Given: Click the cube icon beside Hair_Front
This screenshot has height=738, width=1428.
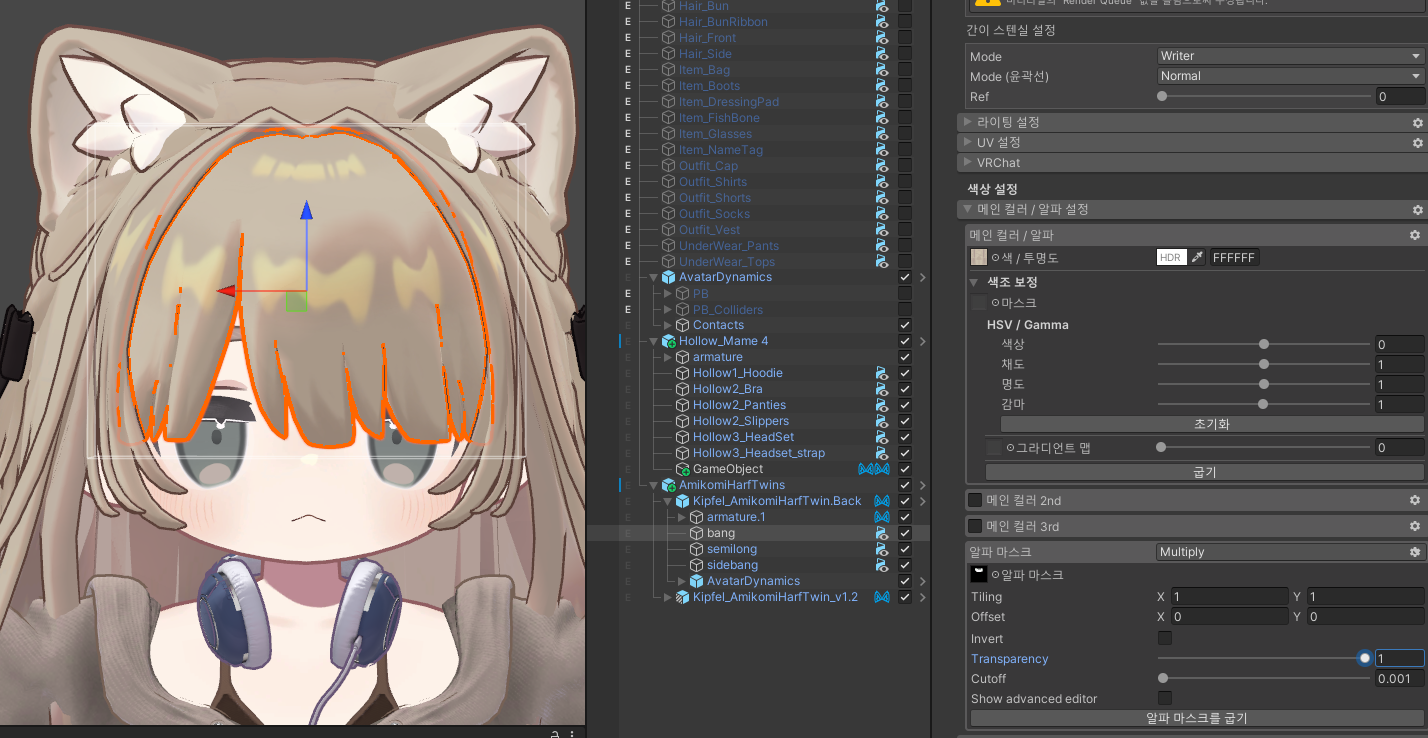Looking at the screenshot, I should pos(669,38).
